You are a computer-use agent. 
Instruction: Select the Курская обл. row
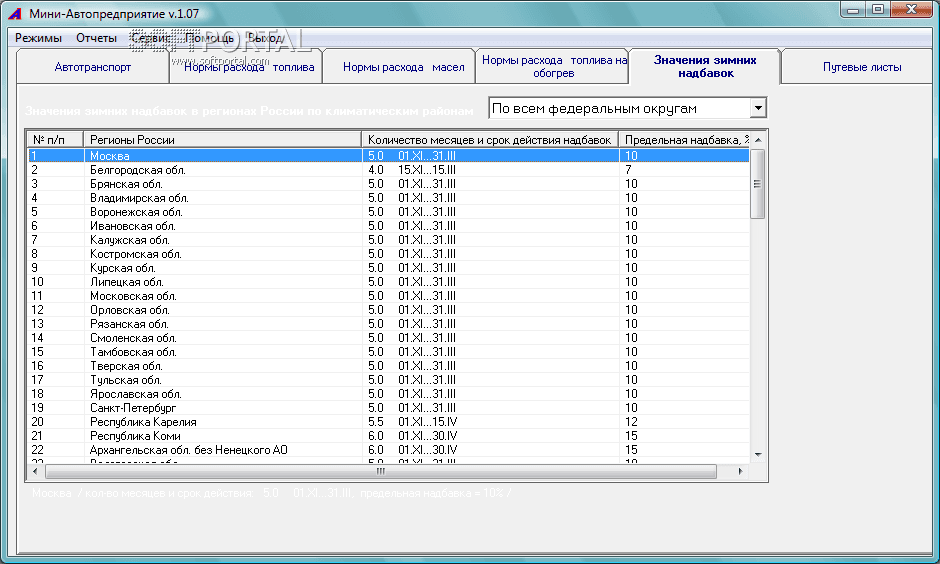(x=388, y=268)
